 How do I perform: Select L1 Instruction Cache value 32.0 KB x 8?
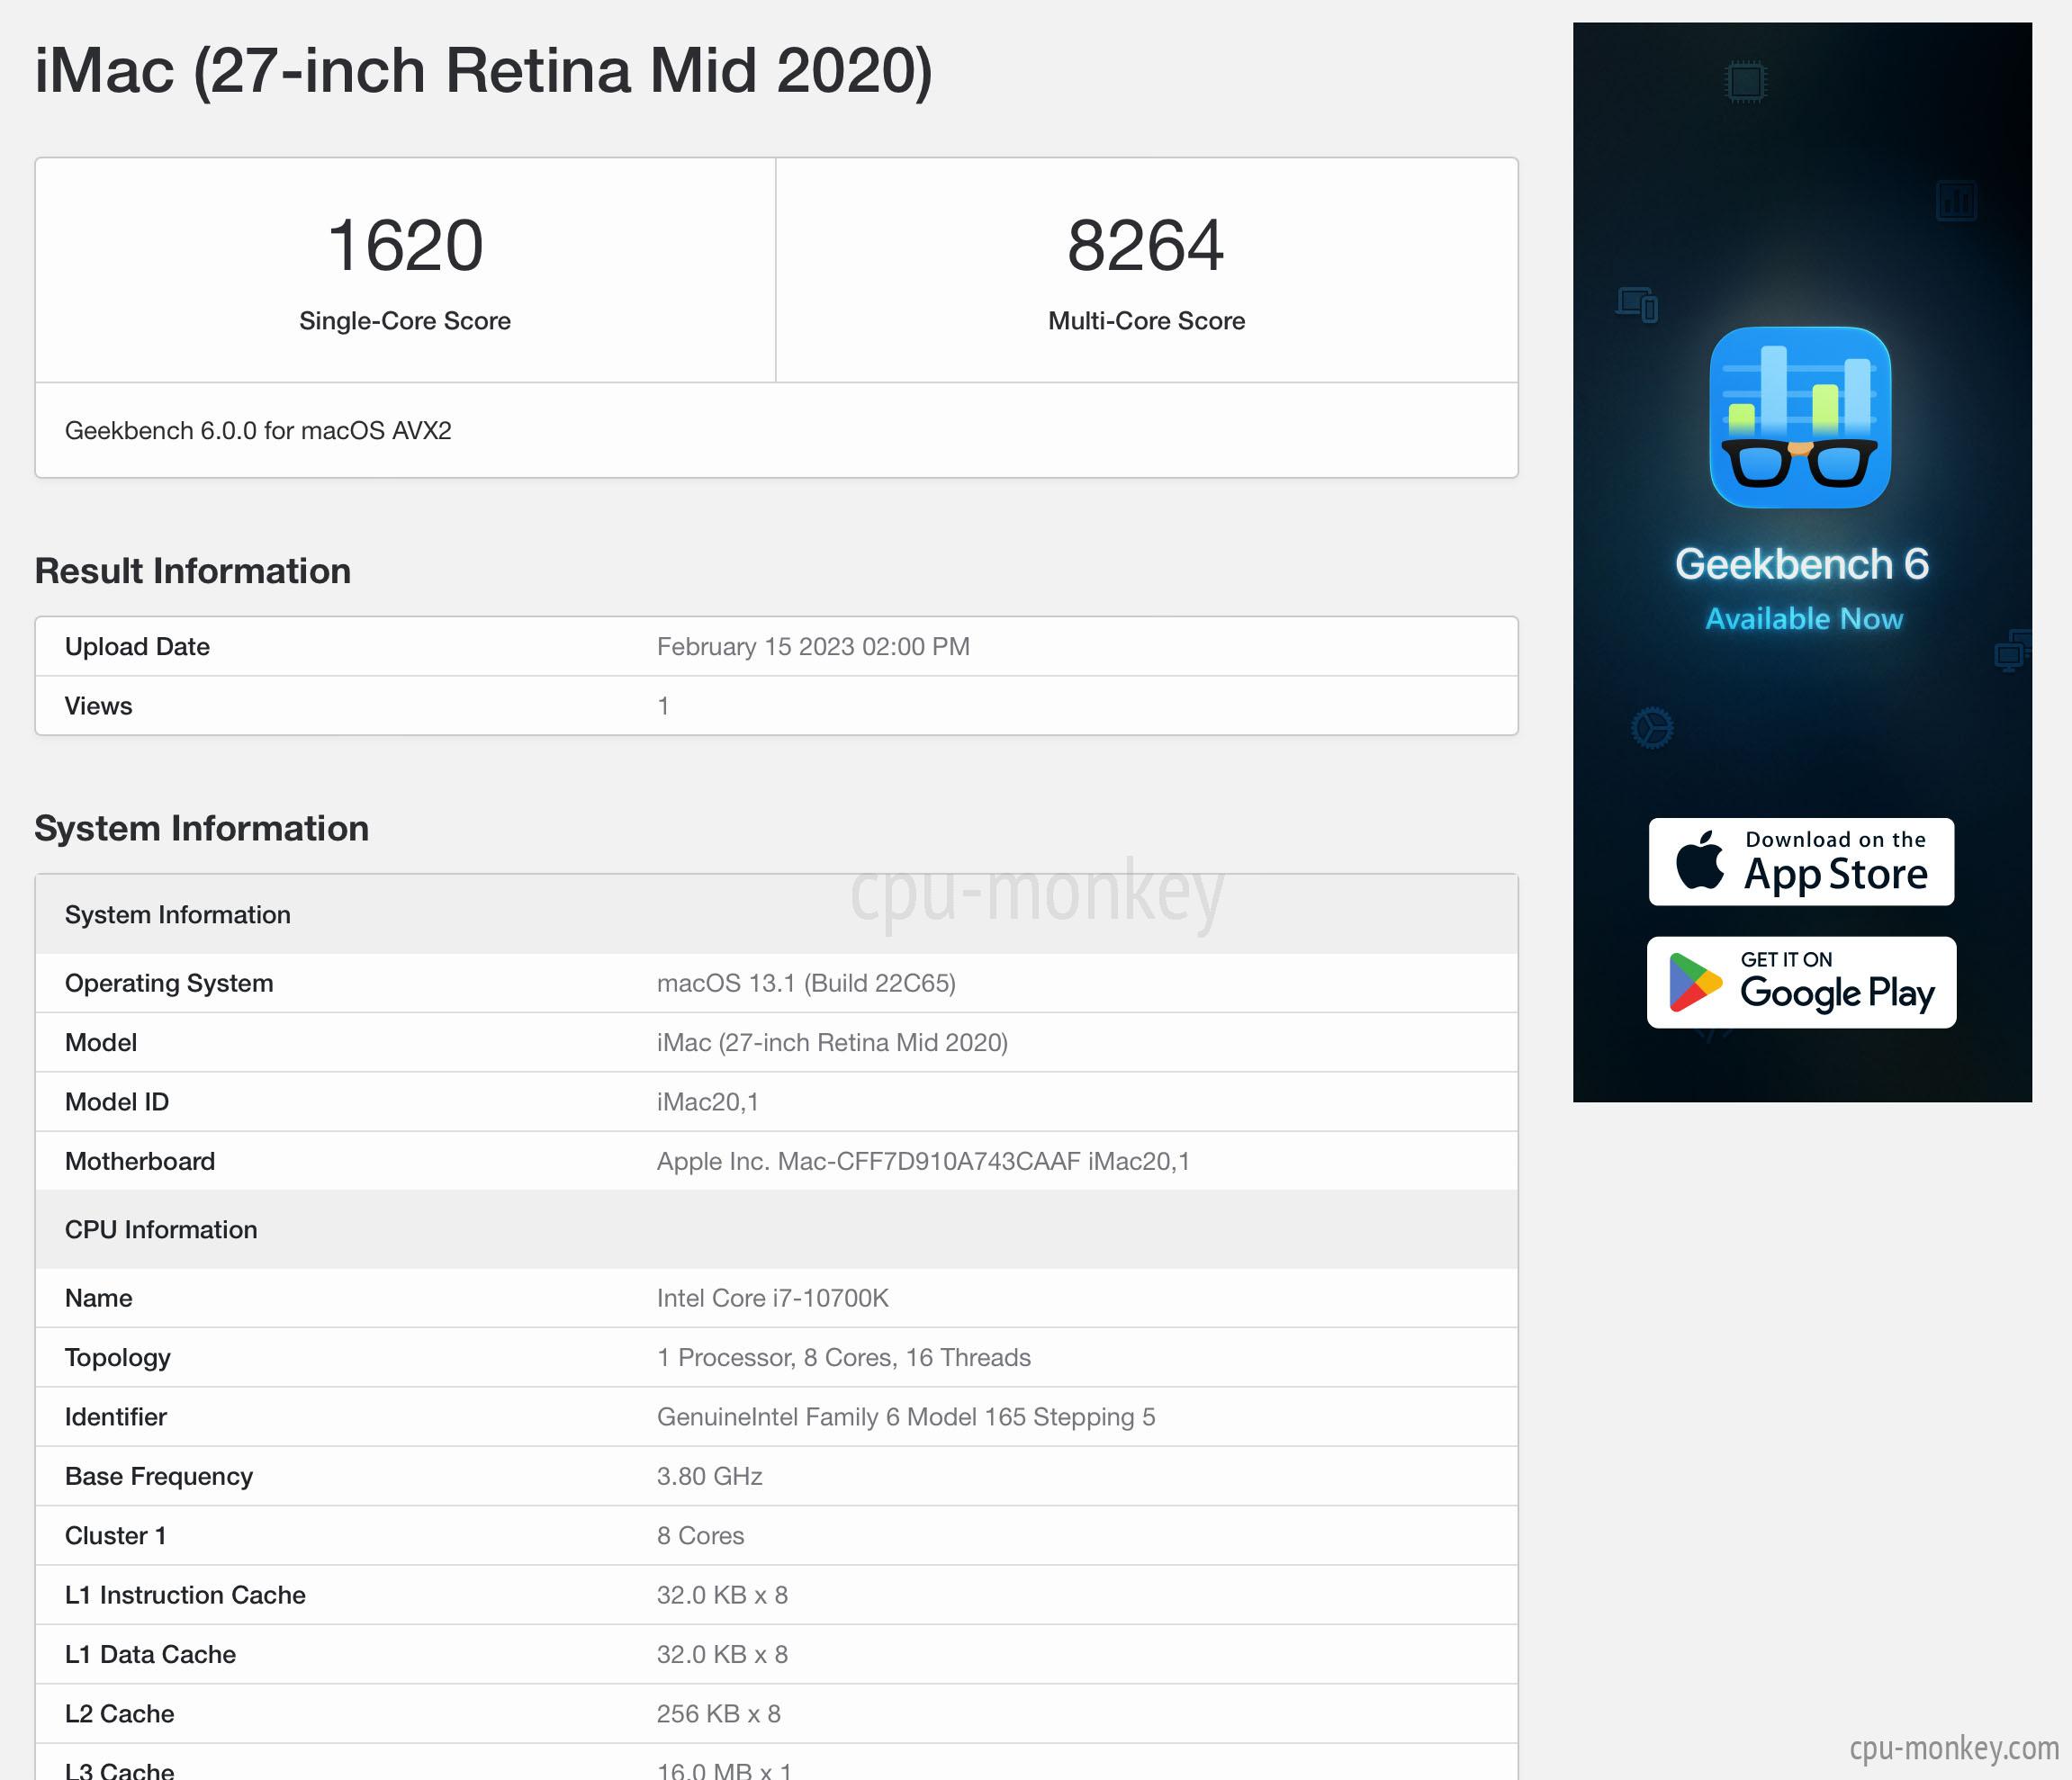click(722, 1595)
